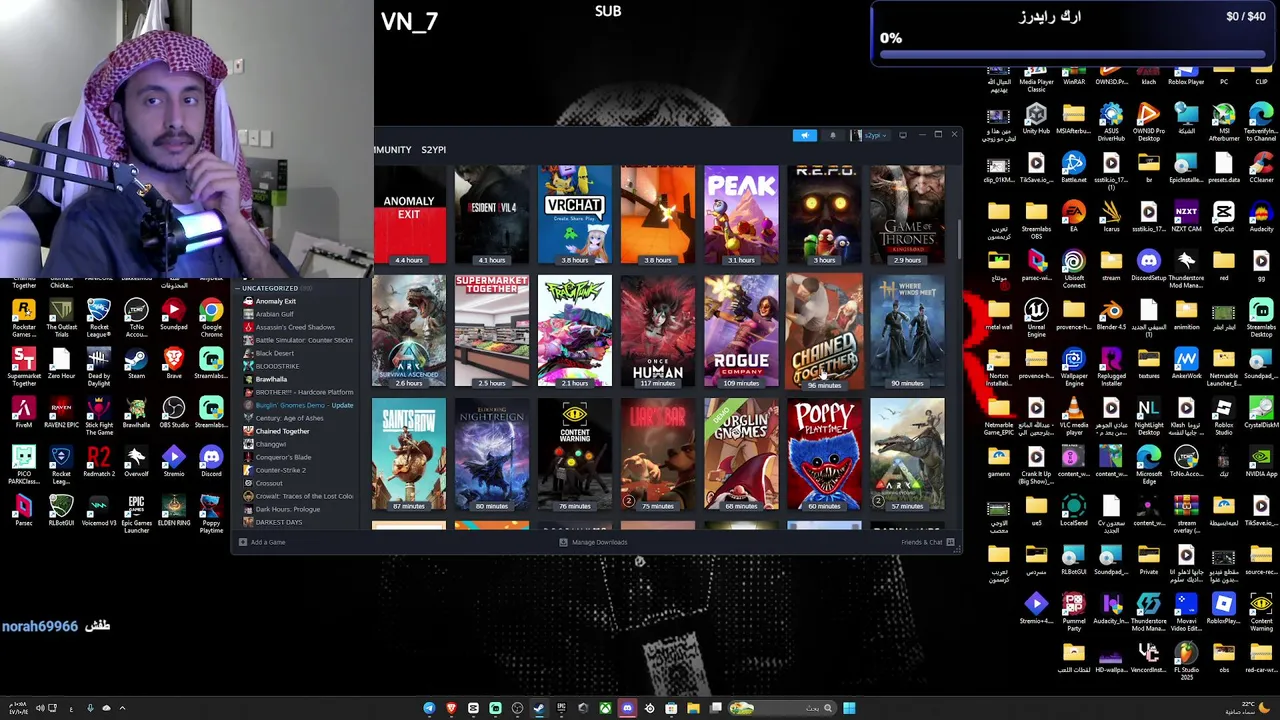Select Counter-Strike 2 in the game list
Screen dimensions: 1280x720
tap(280, 470)
